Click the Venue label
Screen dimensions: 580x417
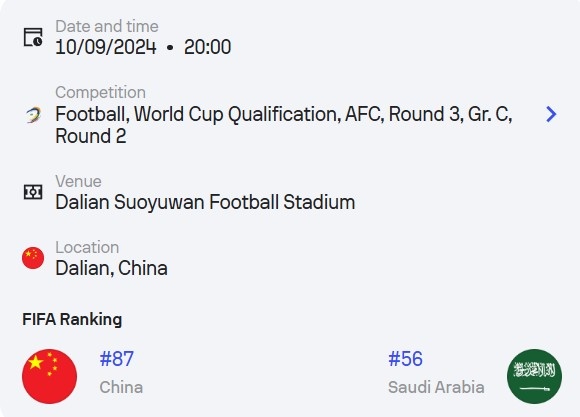click(78, 182)
